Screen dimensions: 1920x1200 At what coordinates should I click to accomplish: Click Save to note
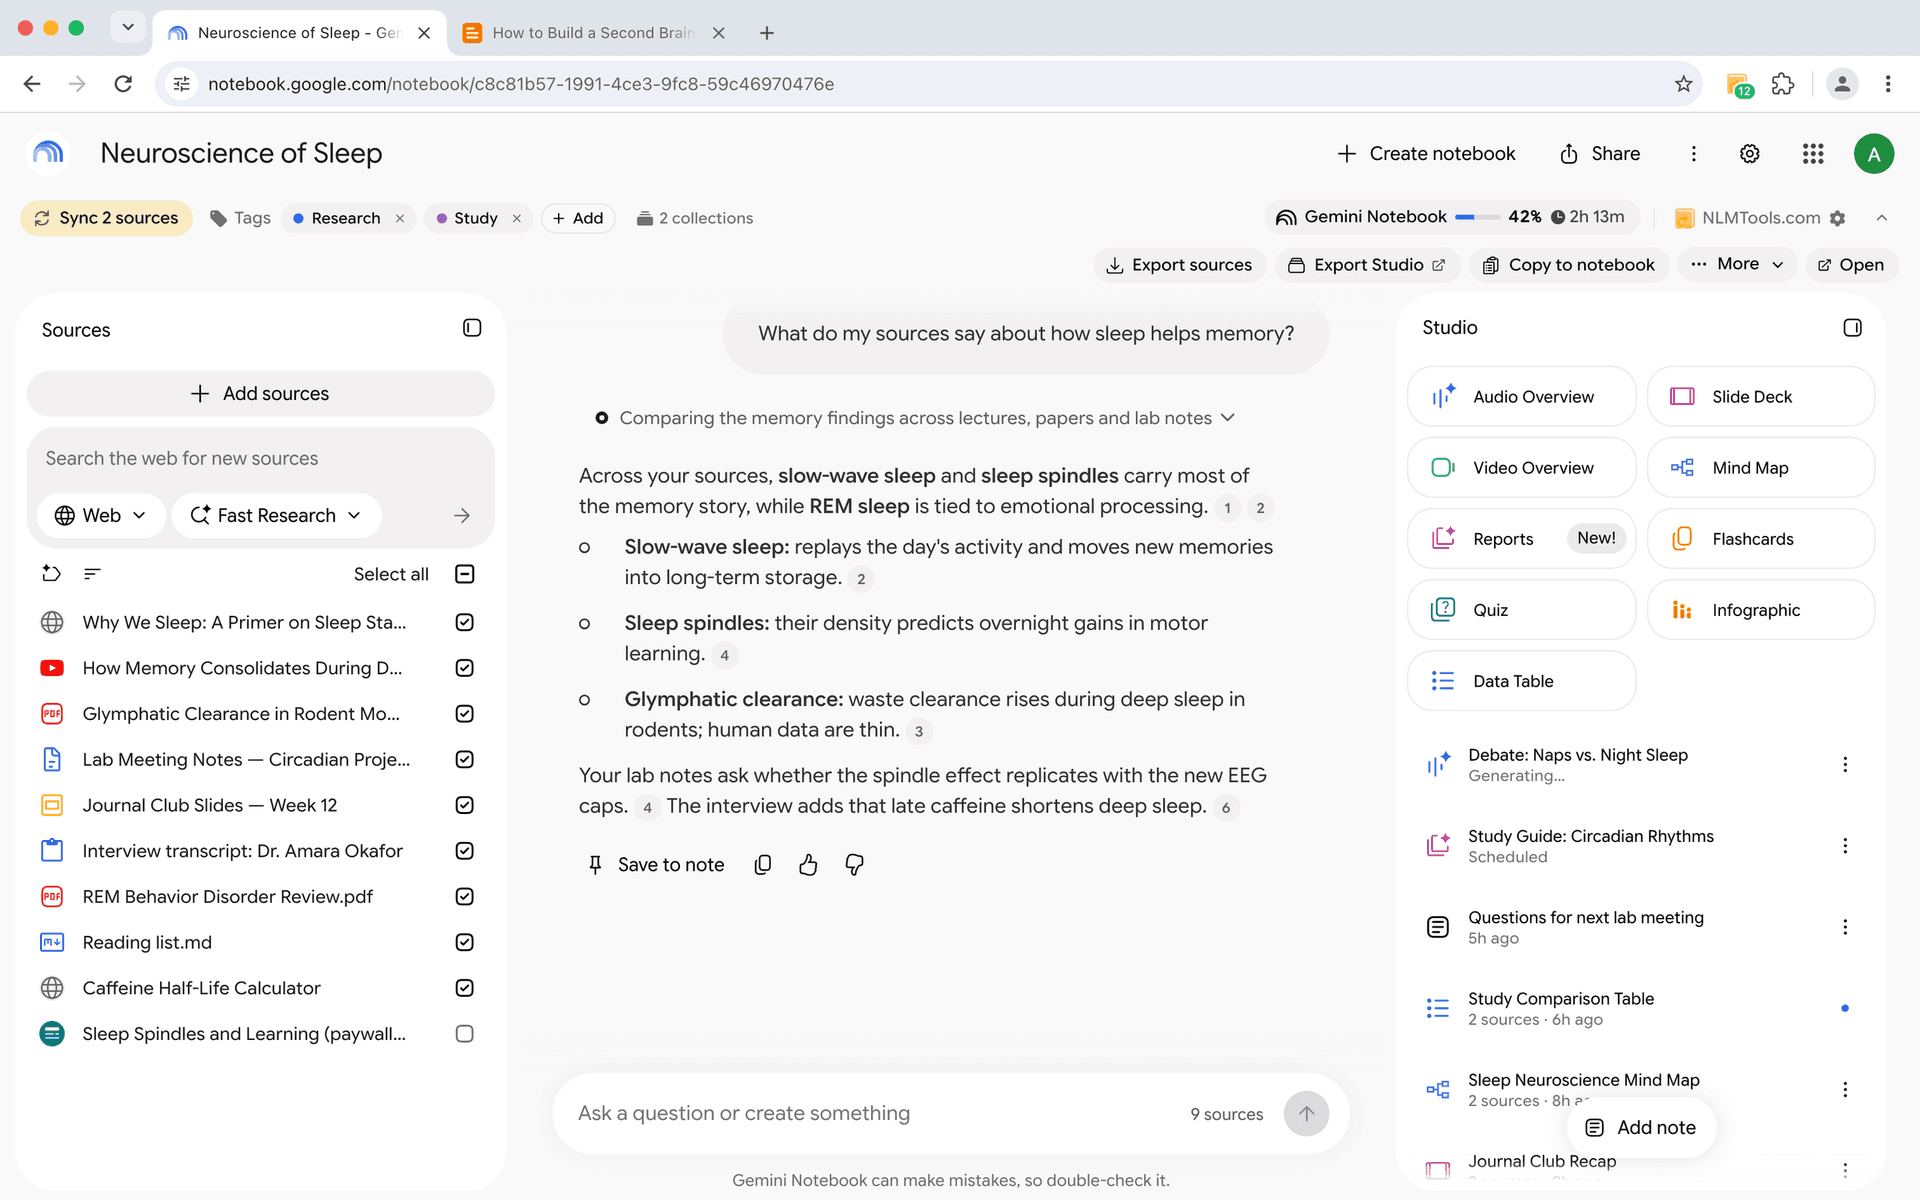click(656, 865)
